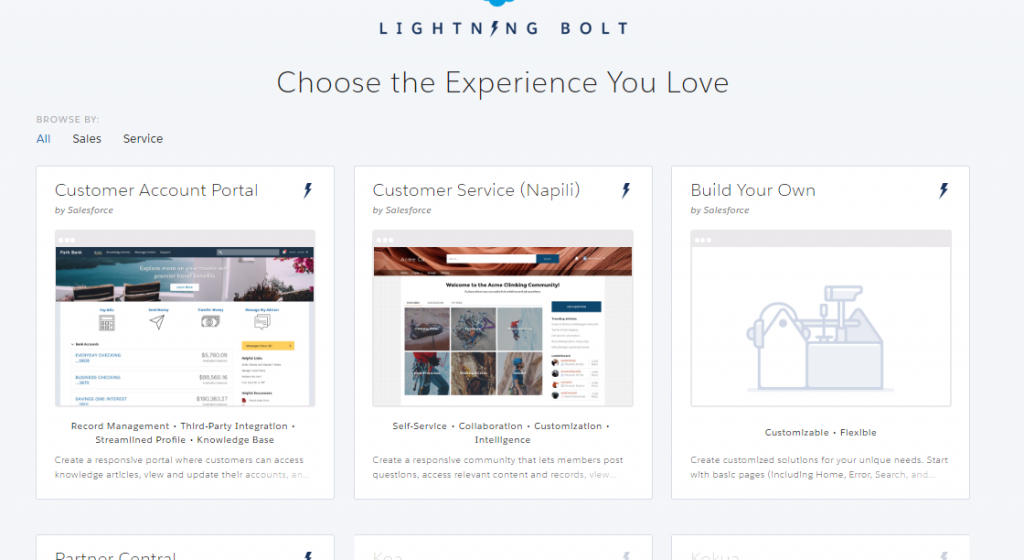Open the Build Your Own title

point(753,190)
